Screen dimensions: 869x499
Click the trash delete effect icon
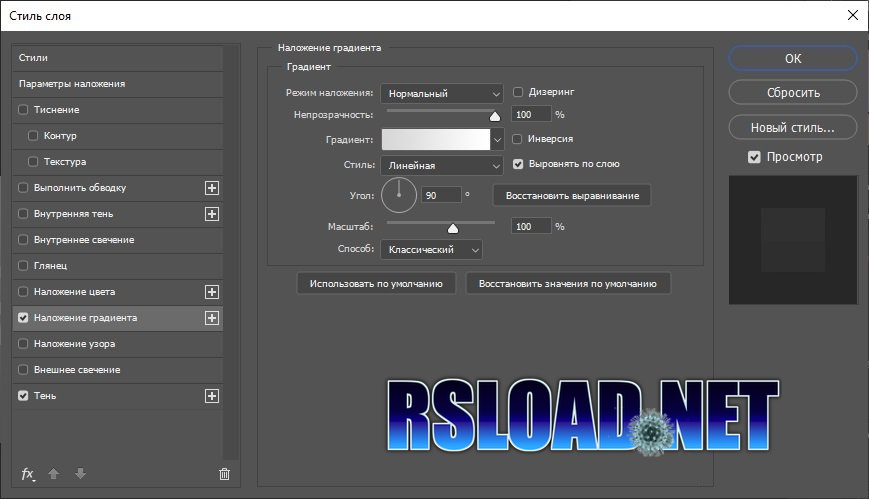tap(224, 474)
